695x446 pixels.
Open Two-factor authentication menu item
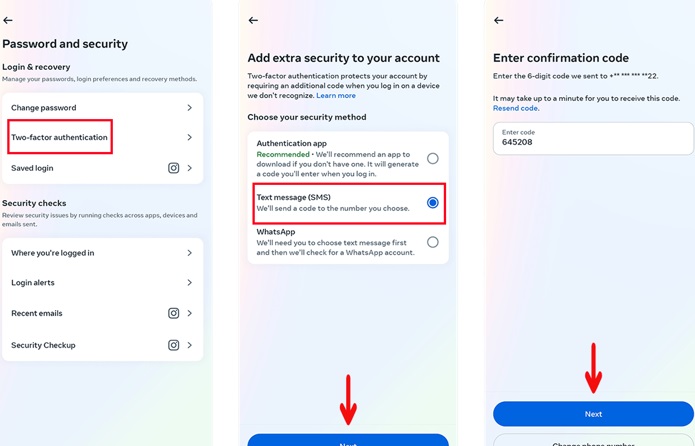coord(60,137)
